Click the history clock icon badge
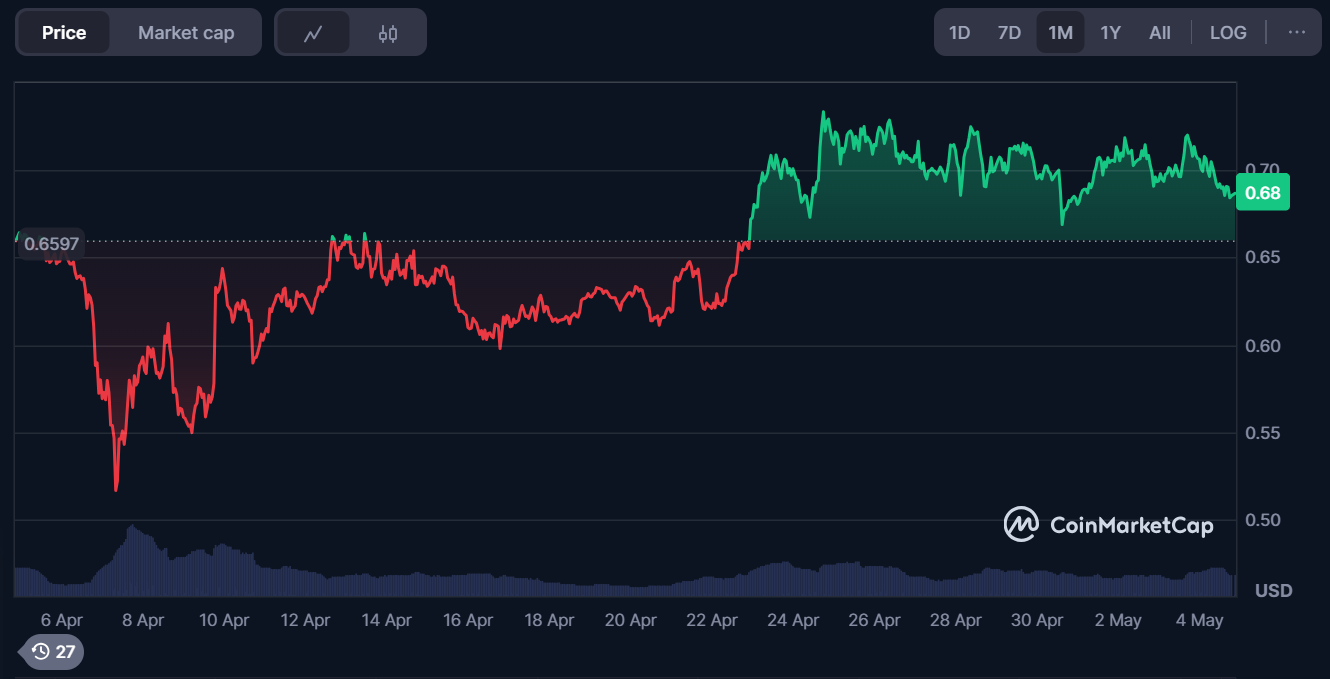Image resolution: width=1330 pixels, height=679 pixels. pyautogui.click(x=53, y=652)
